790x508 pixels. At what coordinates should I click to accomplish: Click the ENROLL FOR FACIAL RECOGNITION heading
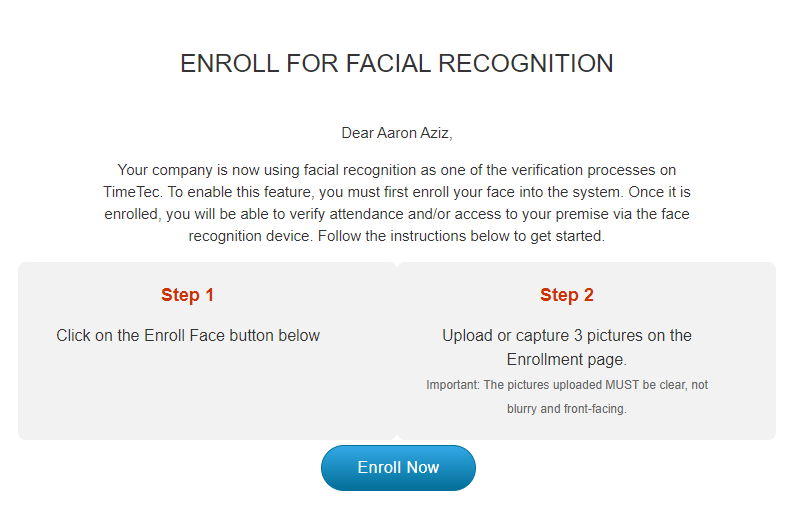397,64
